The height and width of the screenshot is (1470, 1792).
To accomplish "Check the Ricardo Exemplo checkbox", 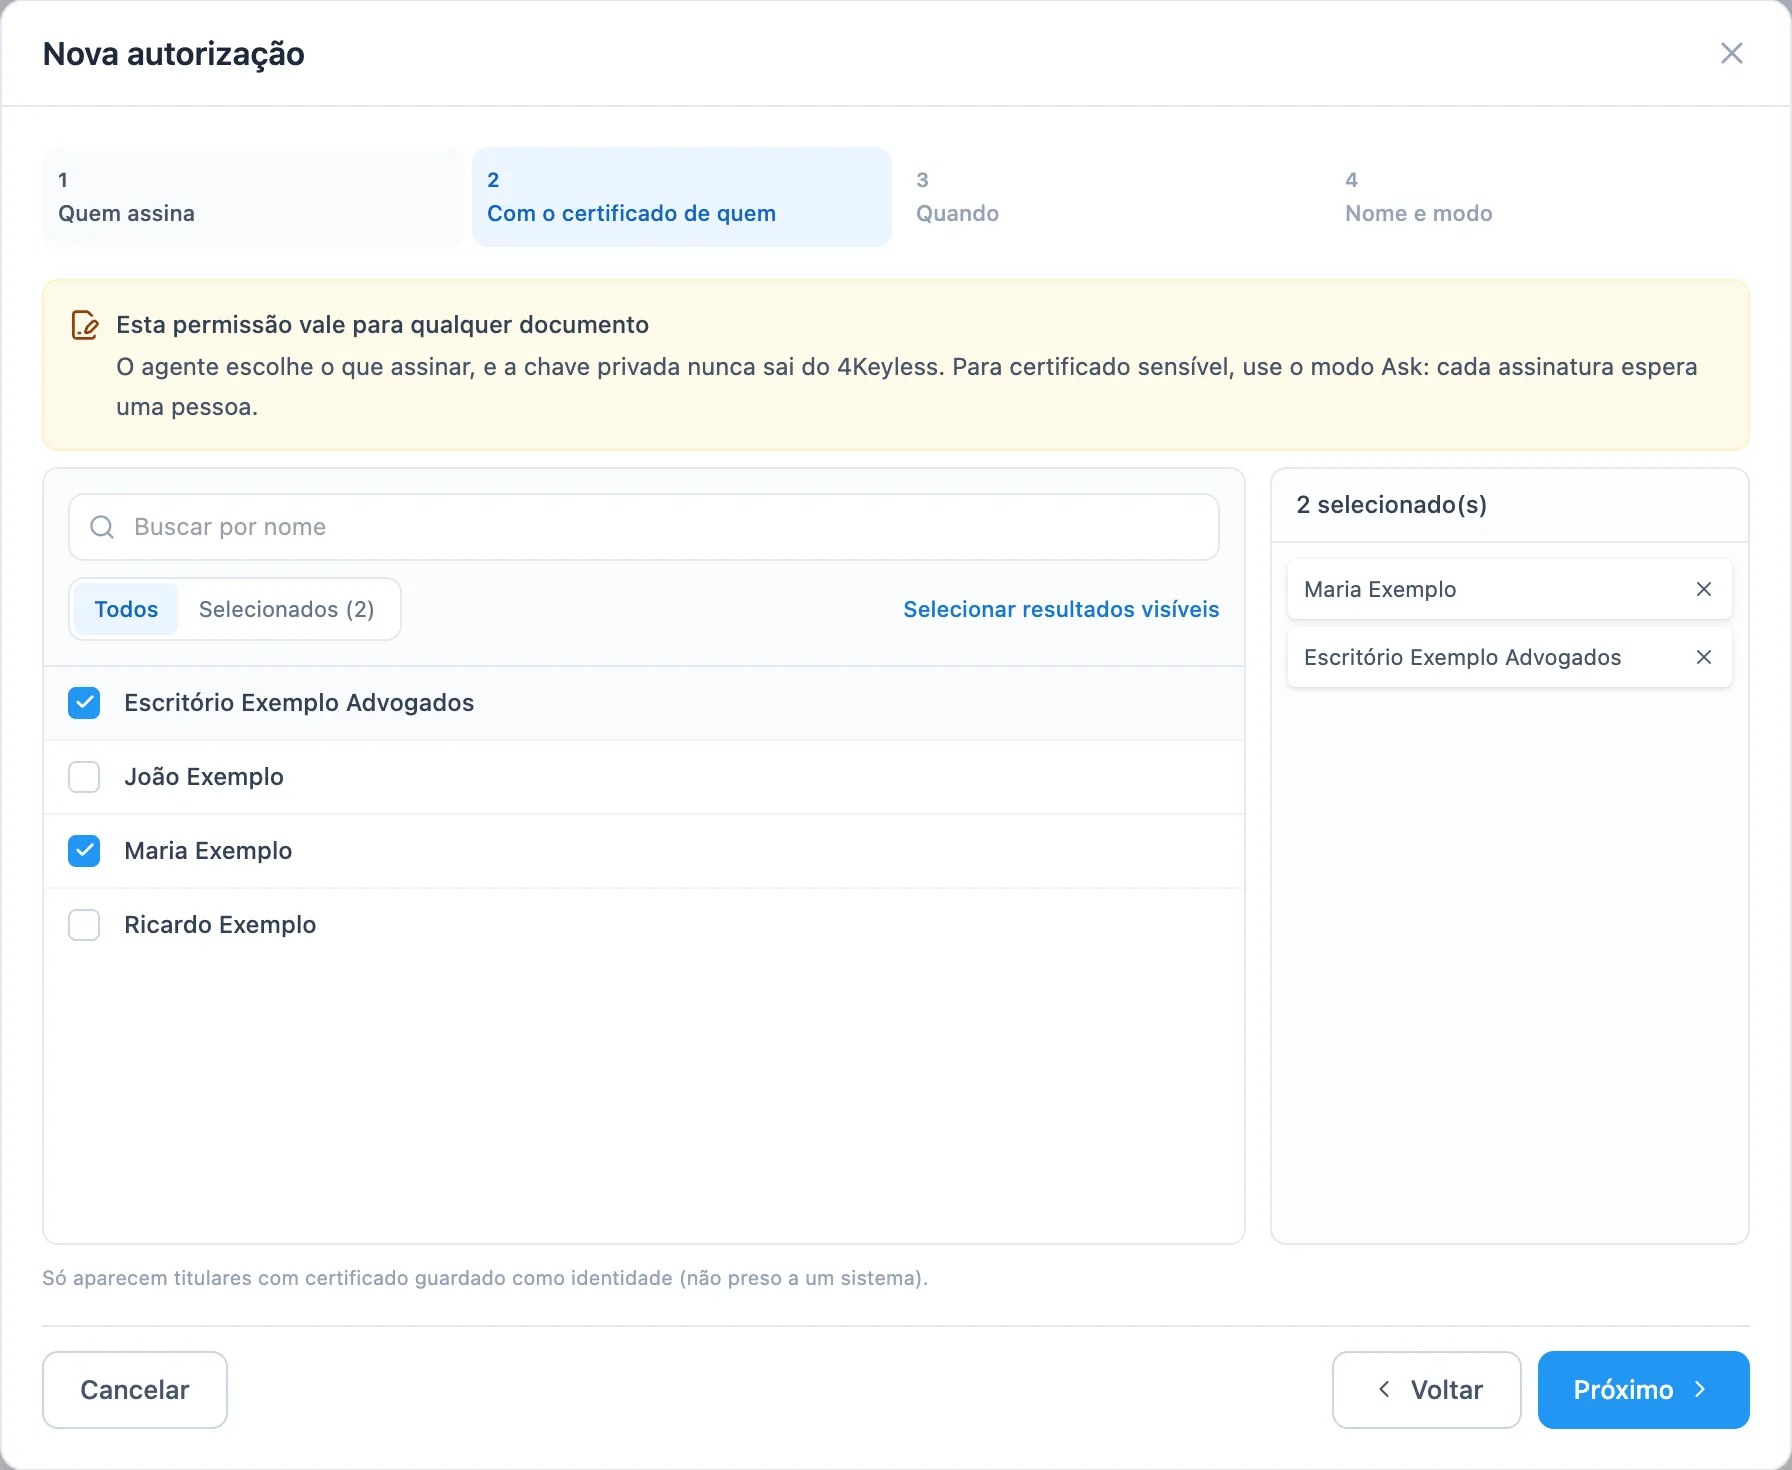I will 84,925.
